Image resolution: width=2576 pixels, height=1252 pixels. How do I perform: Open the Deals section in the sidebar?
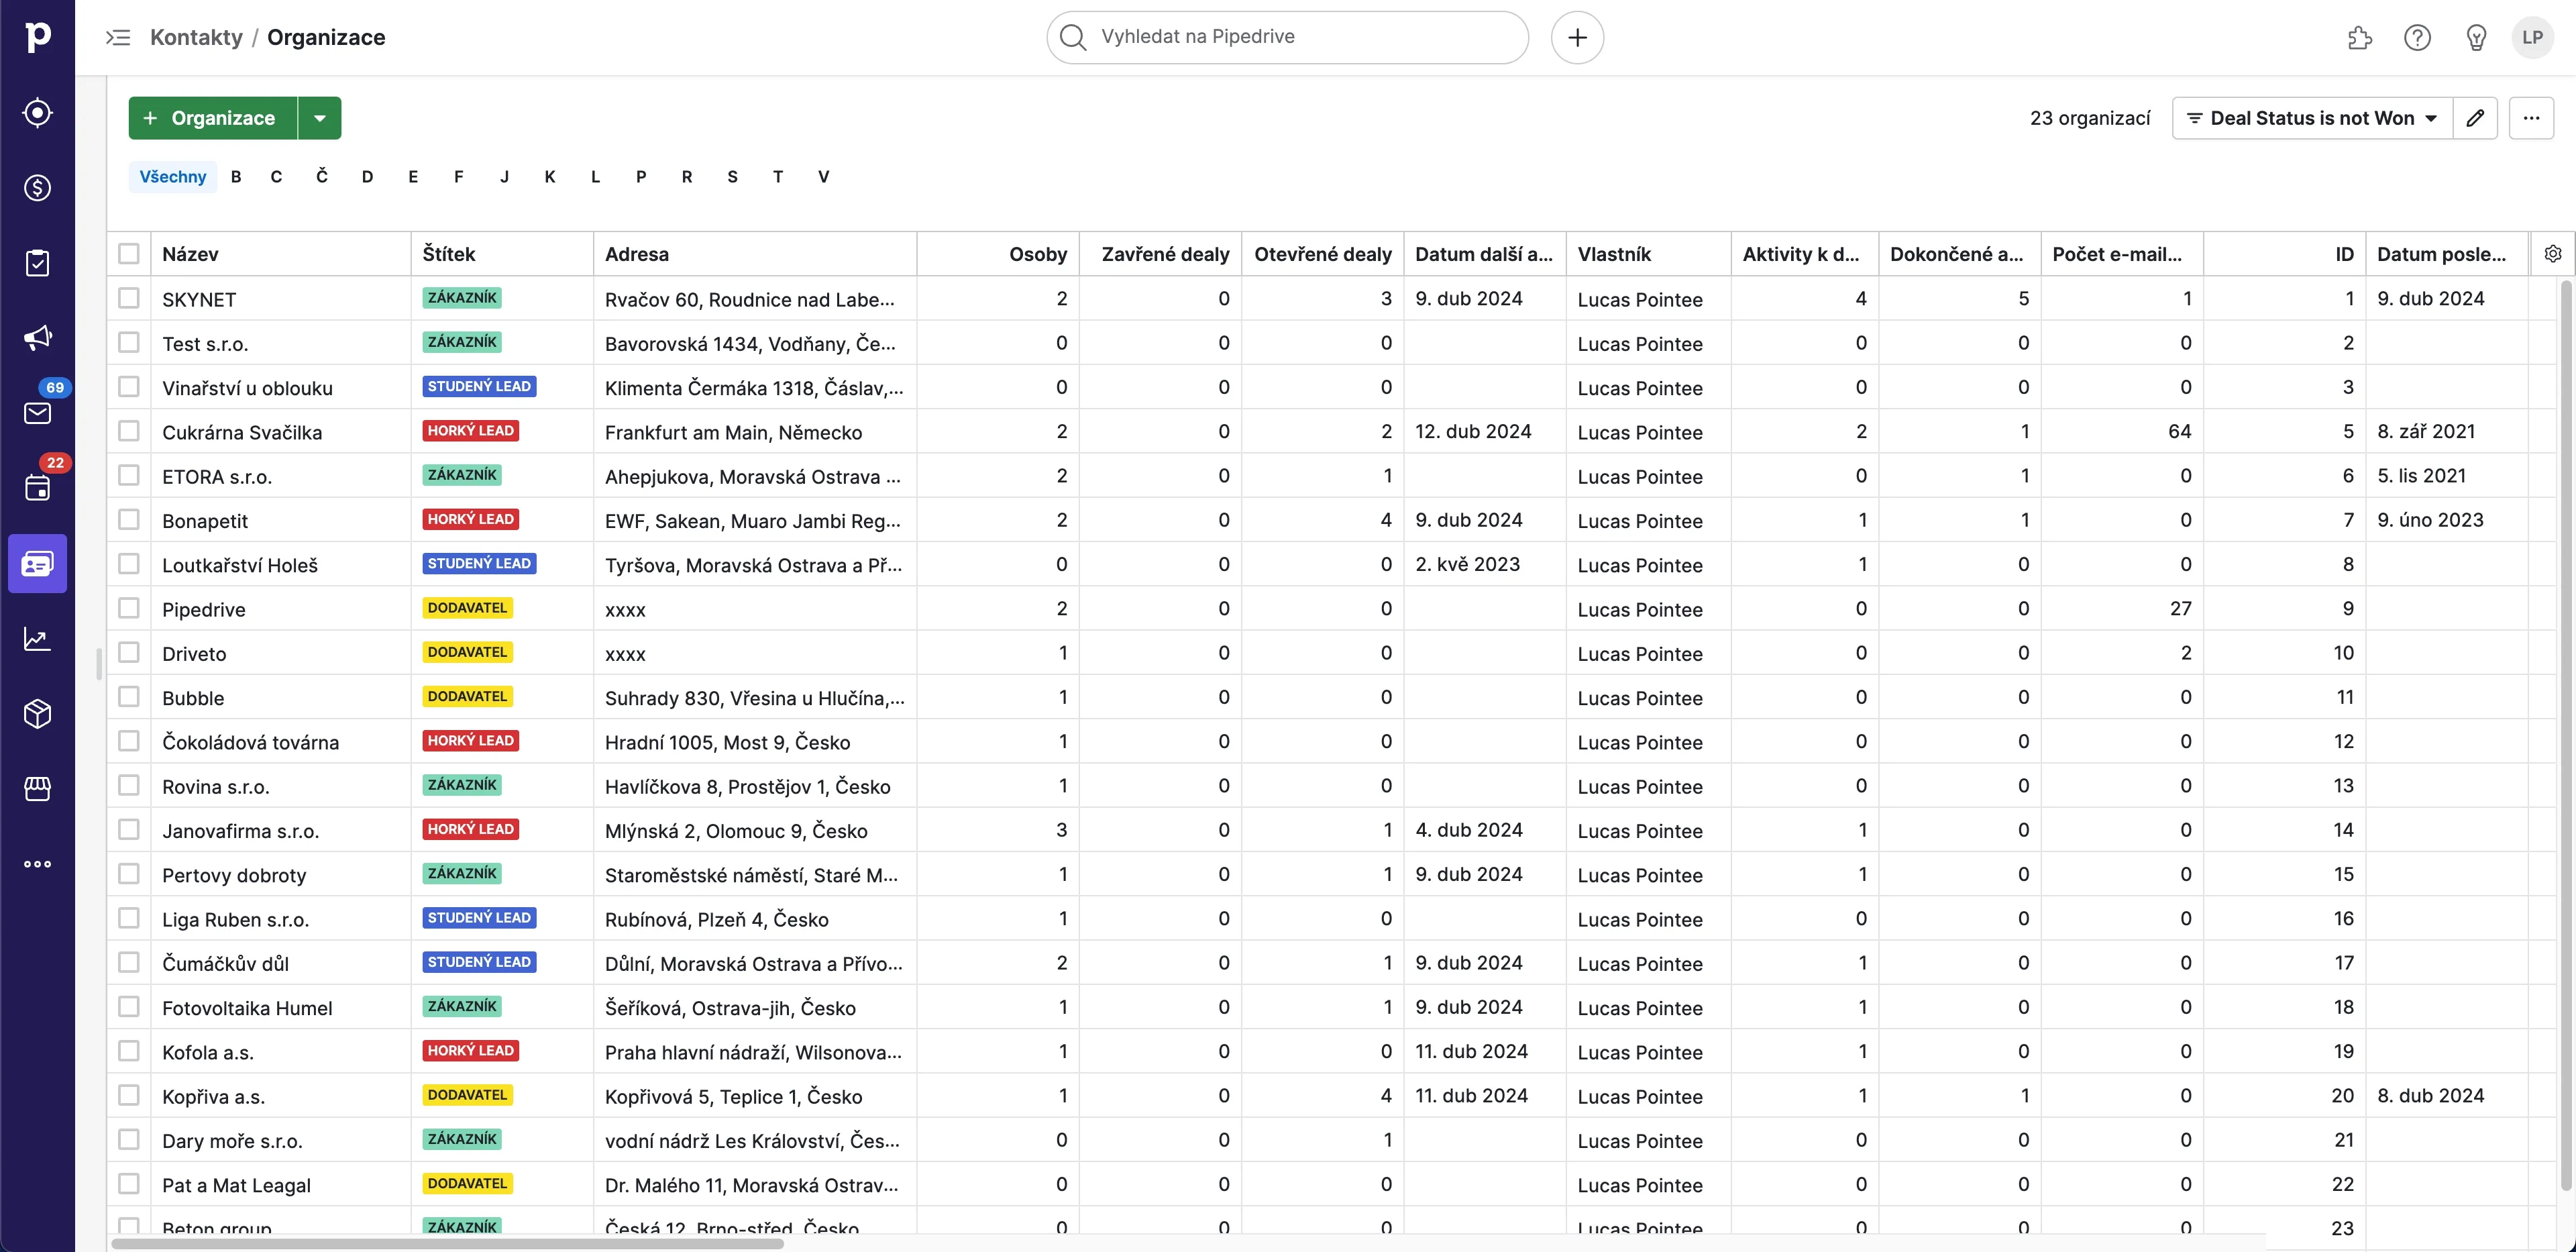coord(37,188)
